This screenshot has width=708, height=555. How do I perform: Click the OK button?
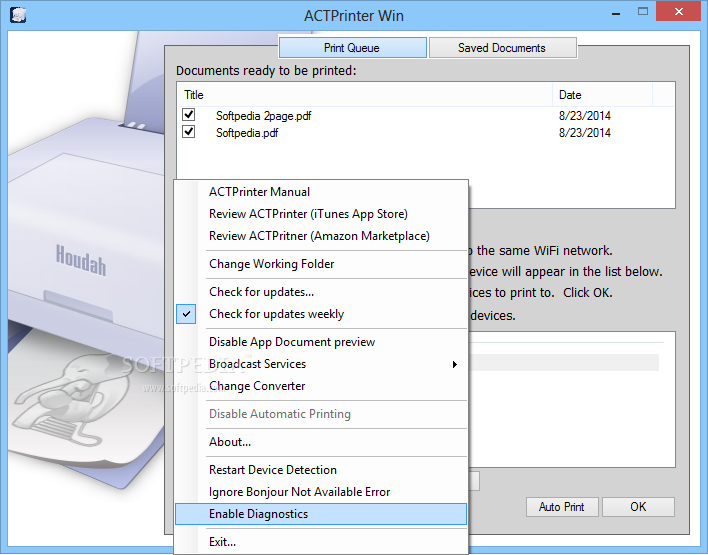[638, 507]
